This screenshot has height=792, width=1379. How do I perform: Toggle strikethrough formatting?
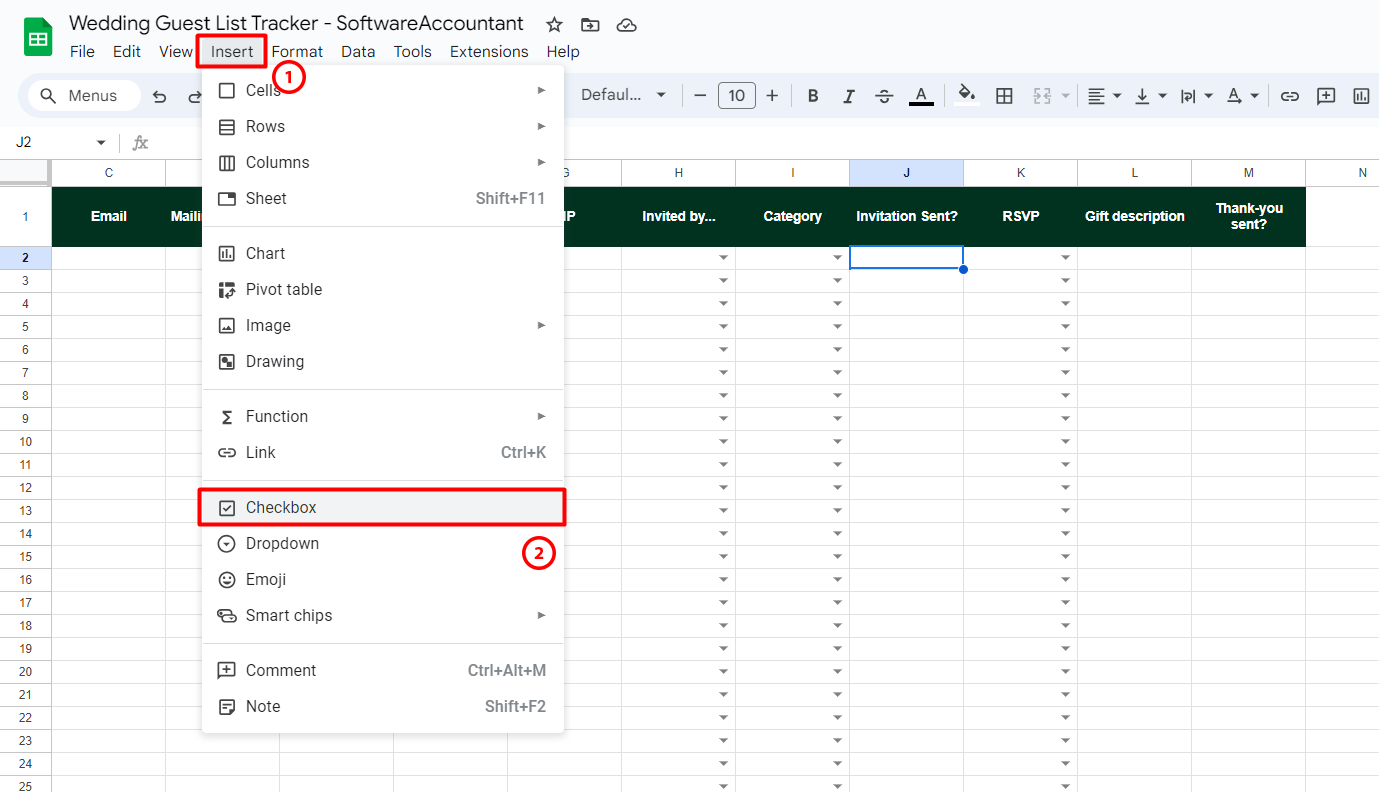pyautogui.click(x=884, y=96)
